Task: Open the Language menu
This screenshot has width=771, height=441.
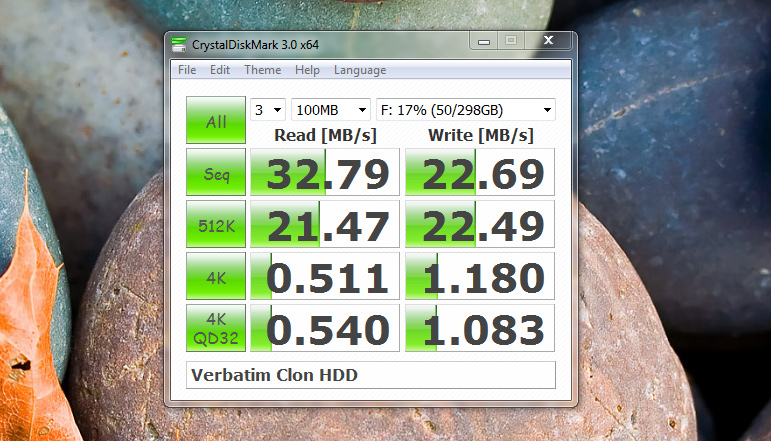Action: pos(360,70)
